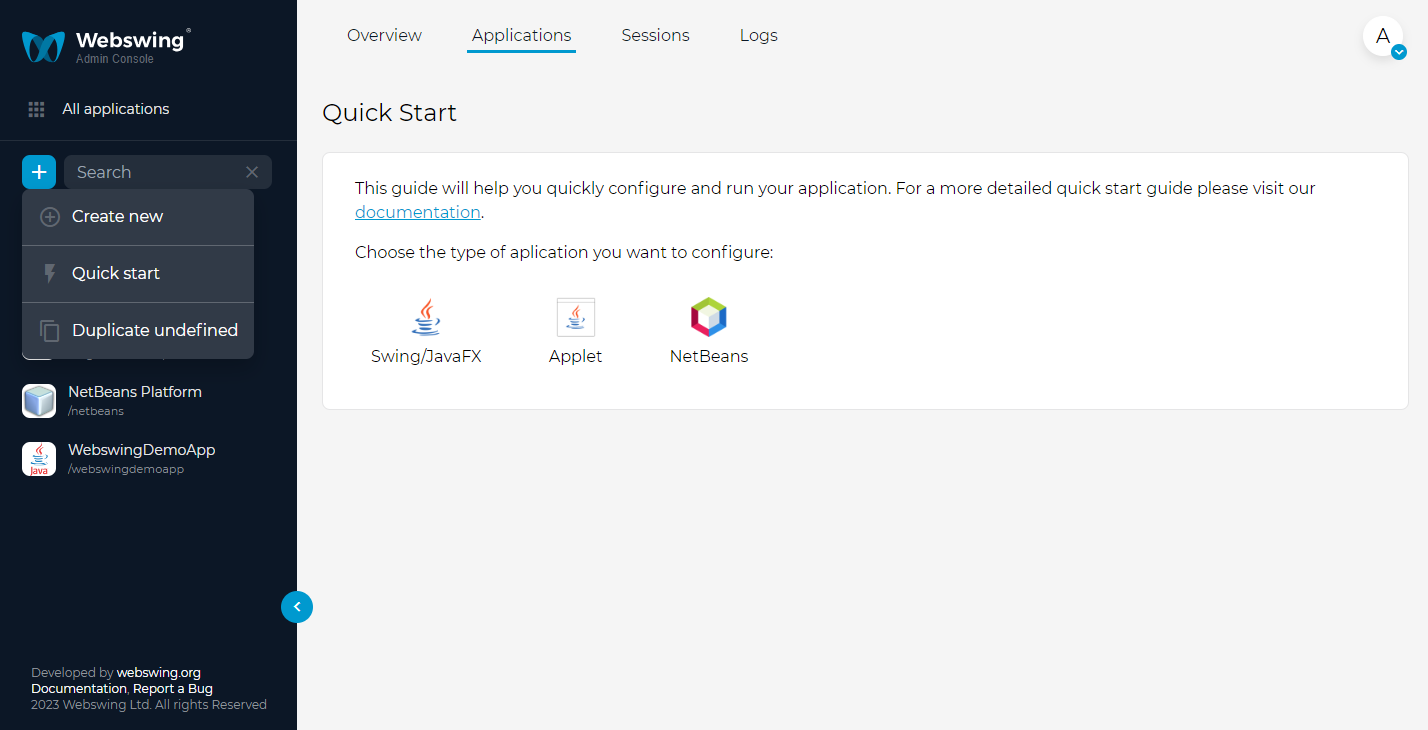
Task: Click the Quick Start page heading
Action: tap(389, 113)
